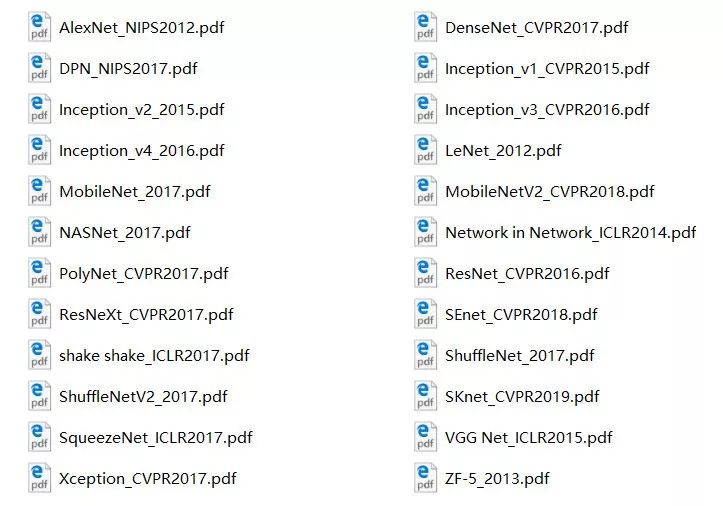723x506 pixels.
Task: Select the NASNet_2017.pdf icon
Action: point(39,233)
